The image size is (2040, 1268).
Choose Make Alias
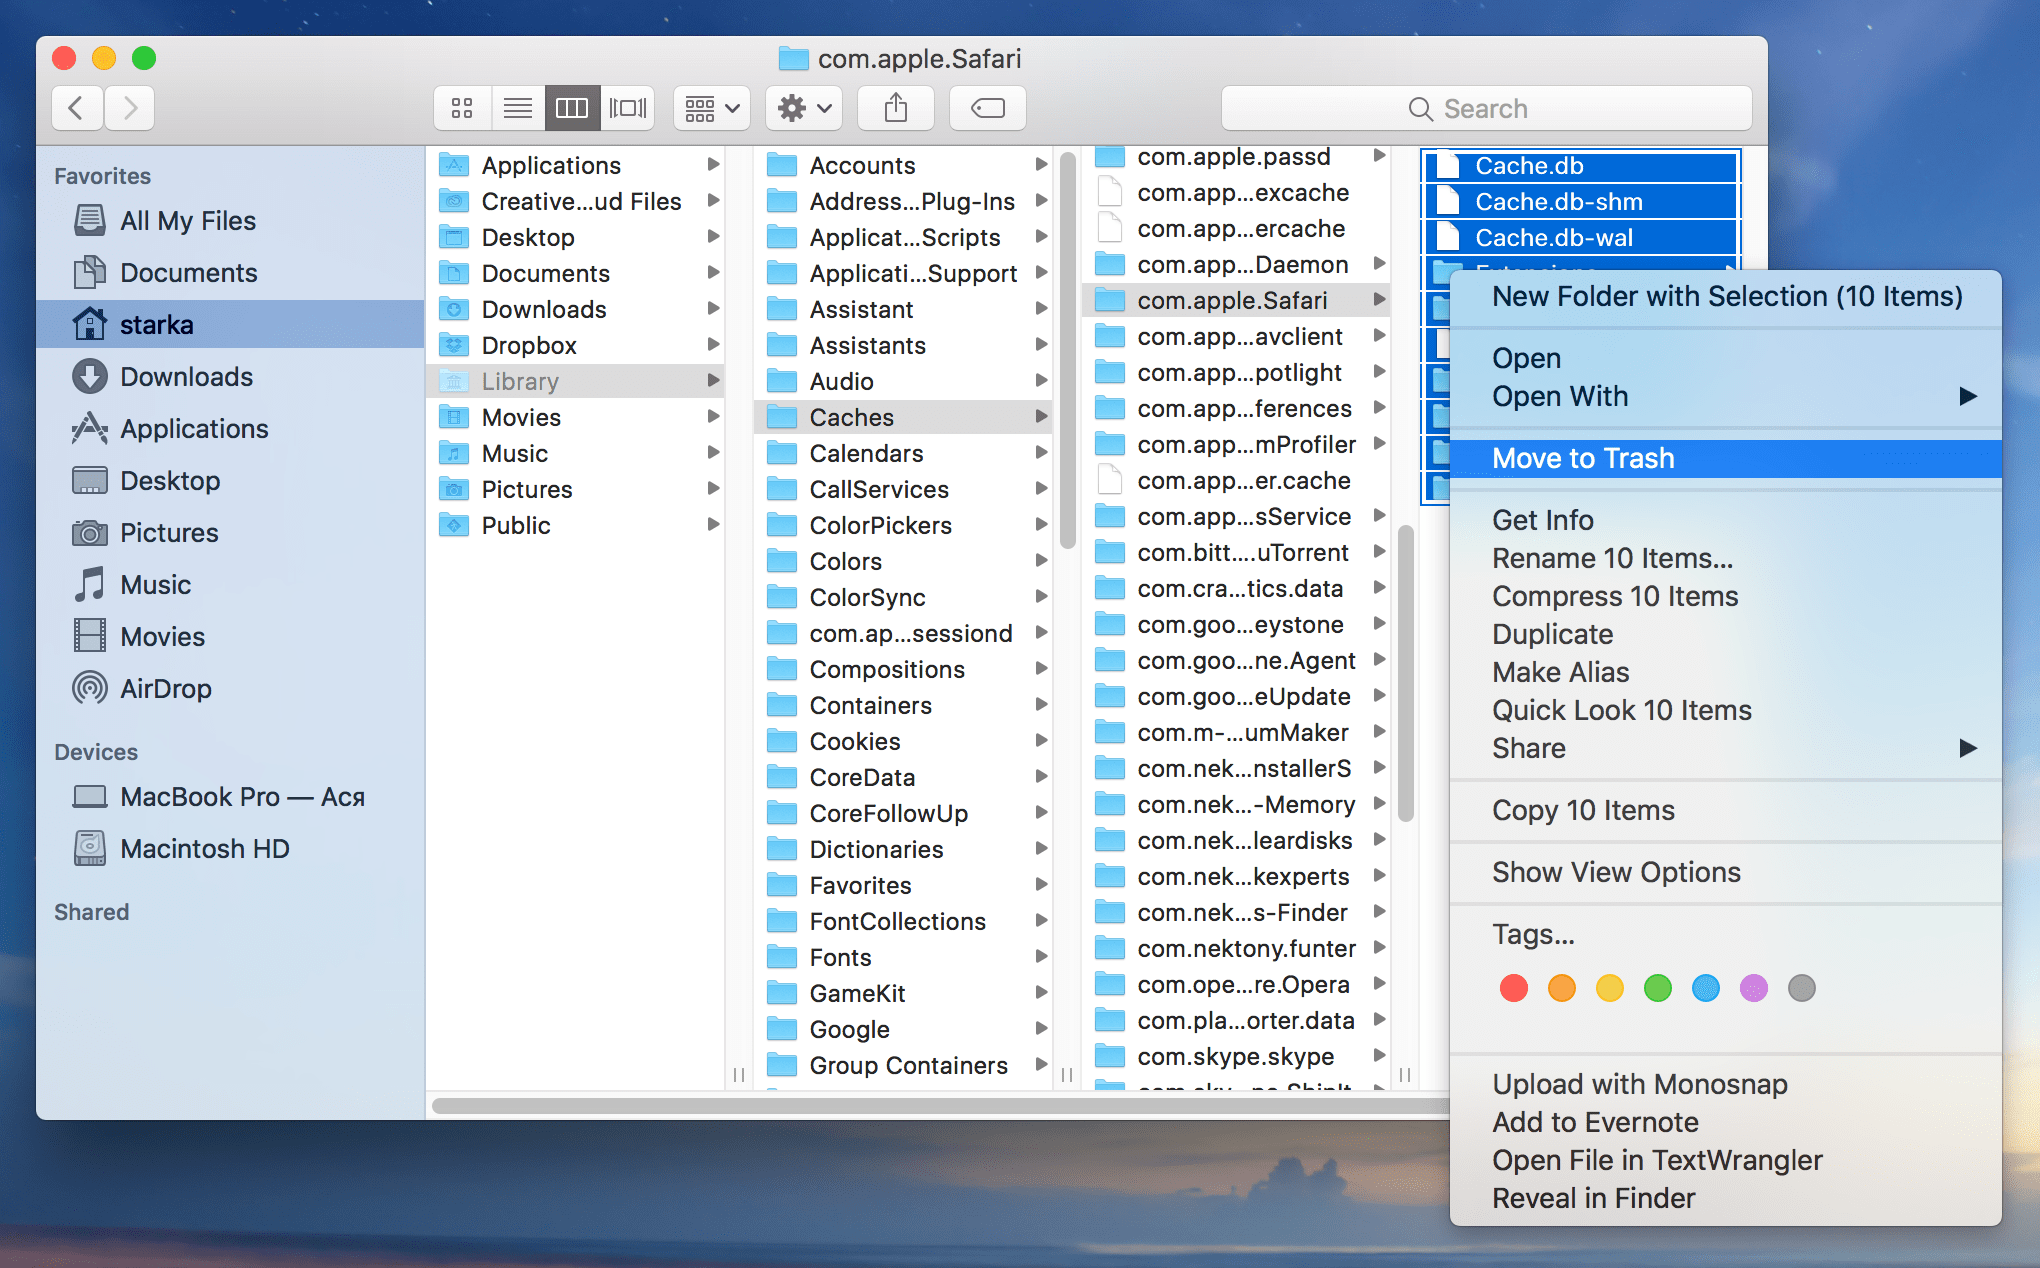point(1726,672)
